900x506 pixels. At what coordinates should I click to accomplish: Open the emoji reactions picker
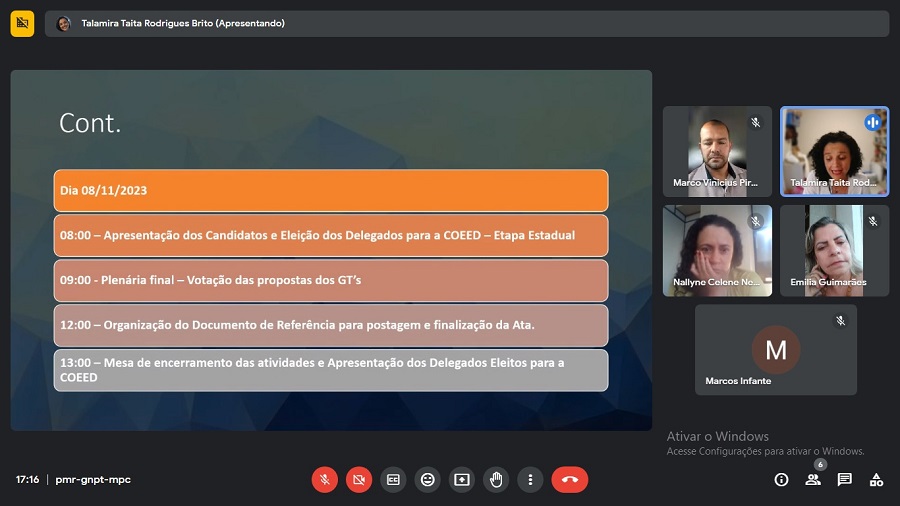(428, 480)
